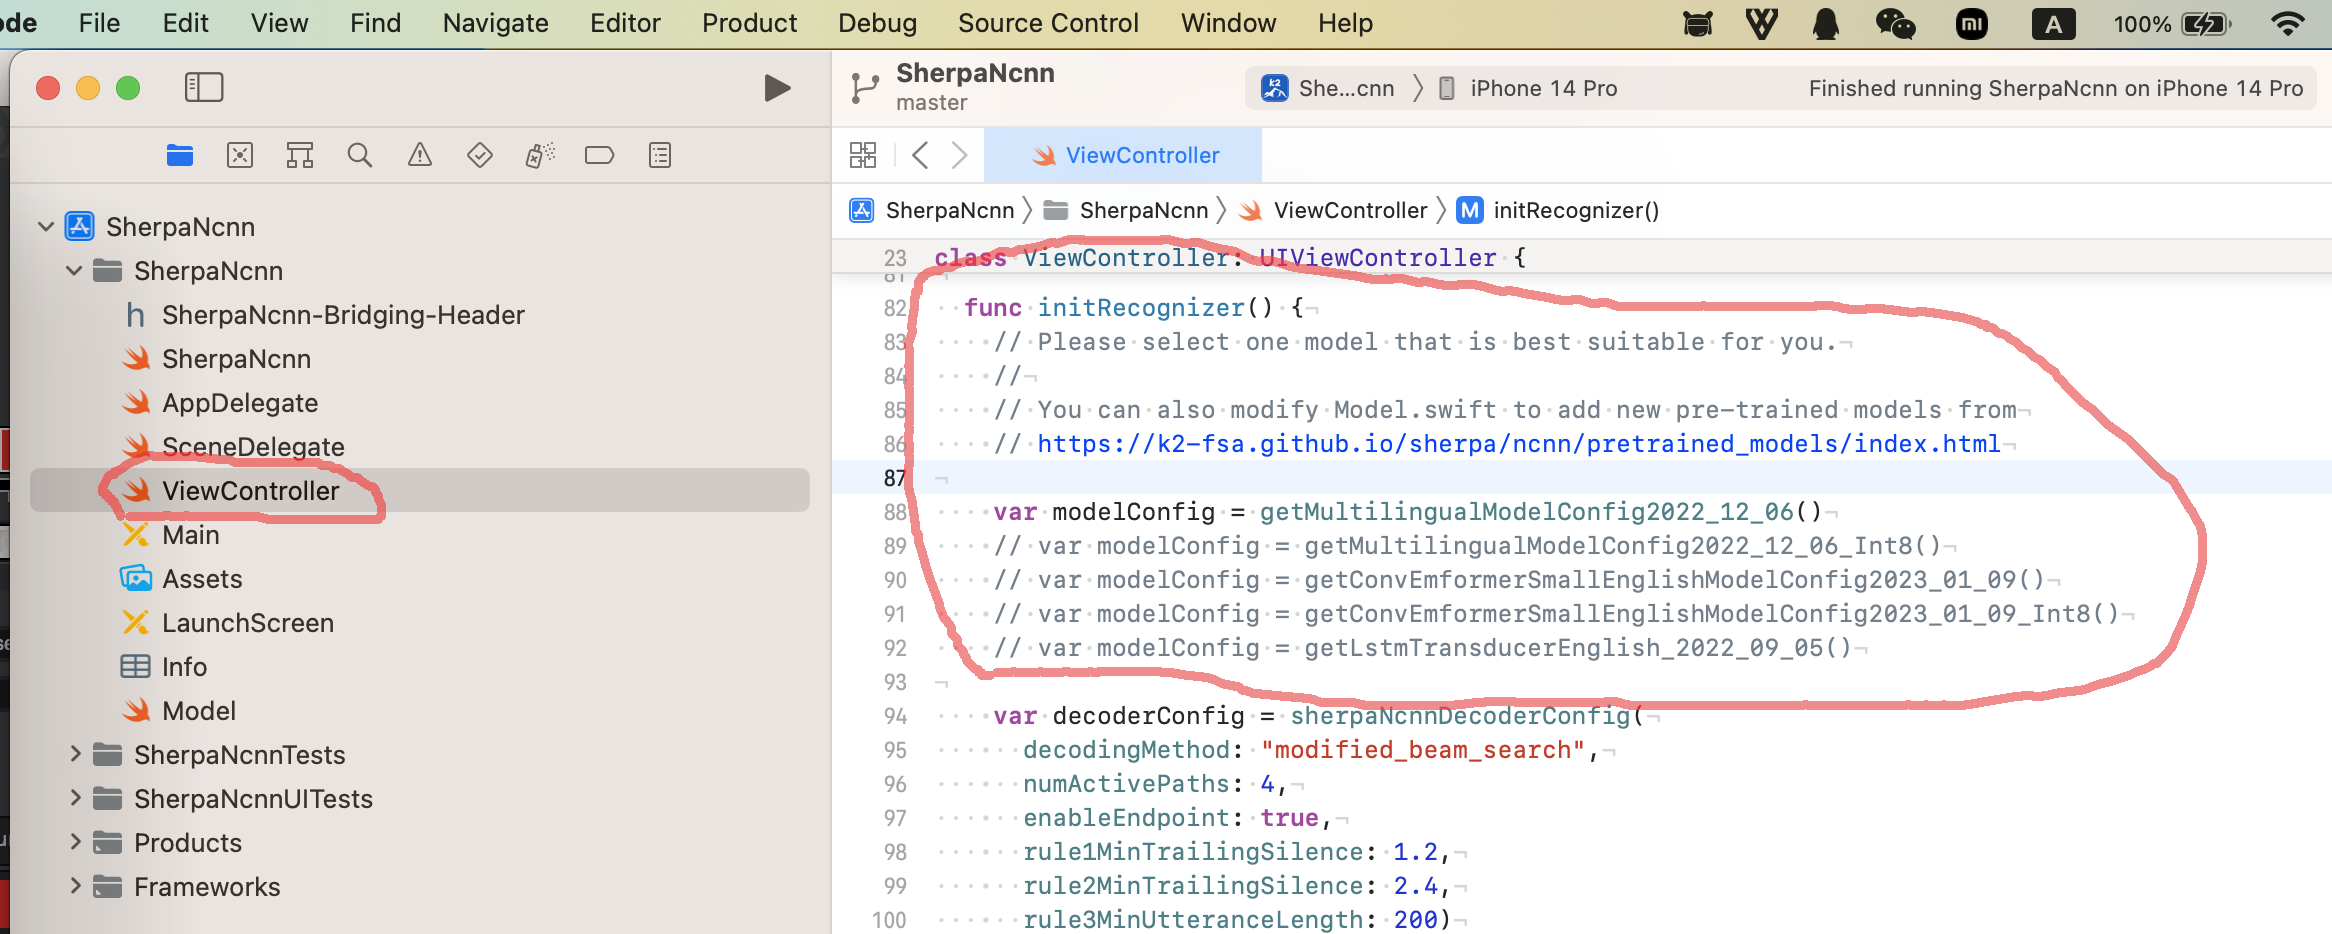The image size is (2332, 934).
Task: Click SherpaNcnn project in the jump bar
Action: 932,210
